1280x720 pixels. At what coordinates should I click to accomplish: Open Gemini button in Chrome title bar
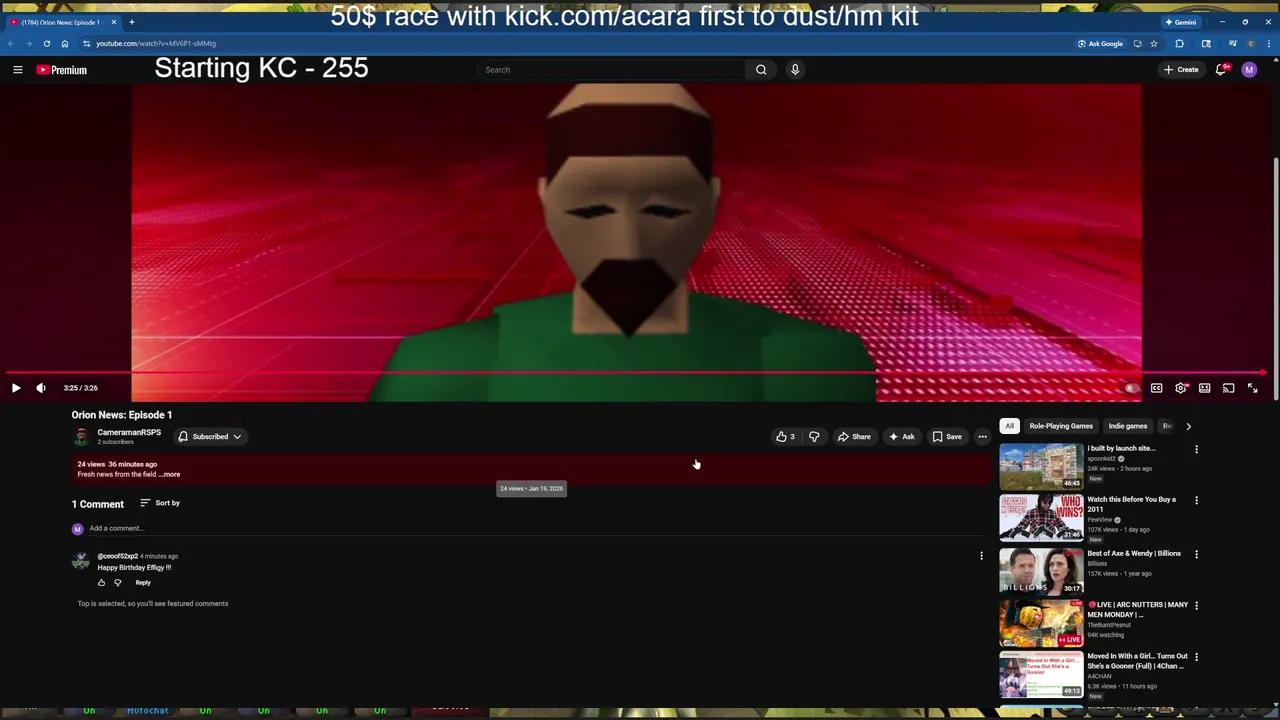pos(1181,22)
